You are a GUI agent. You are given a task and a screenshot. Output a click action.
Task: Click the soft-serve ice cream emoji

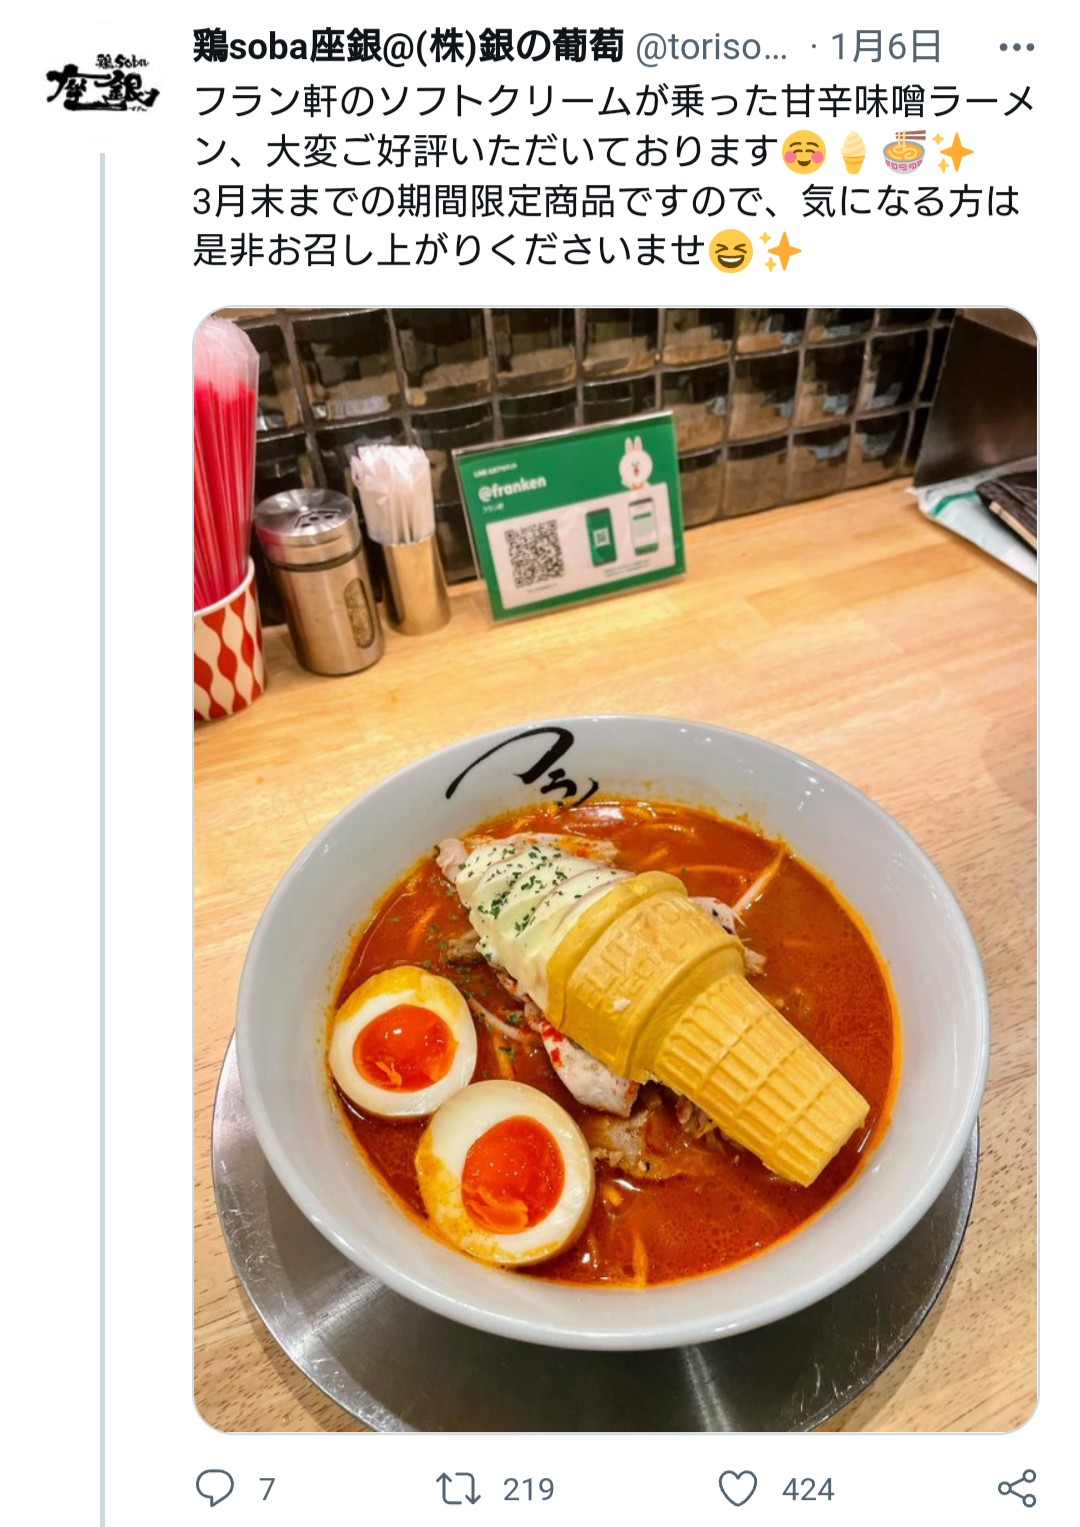[x=853, y=153]
